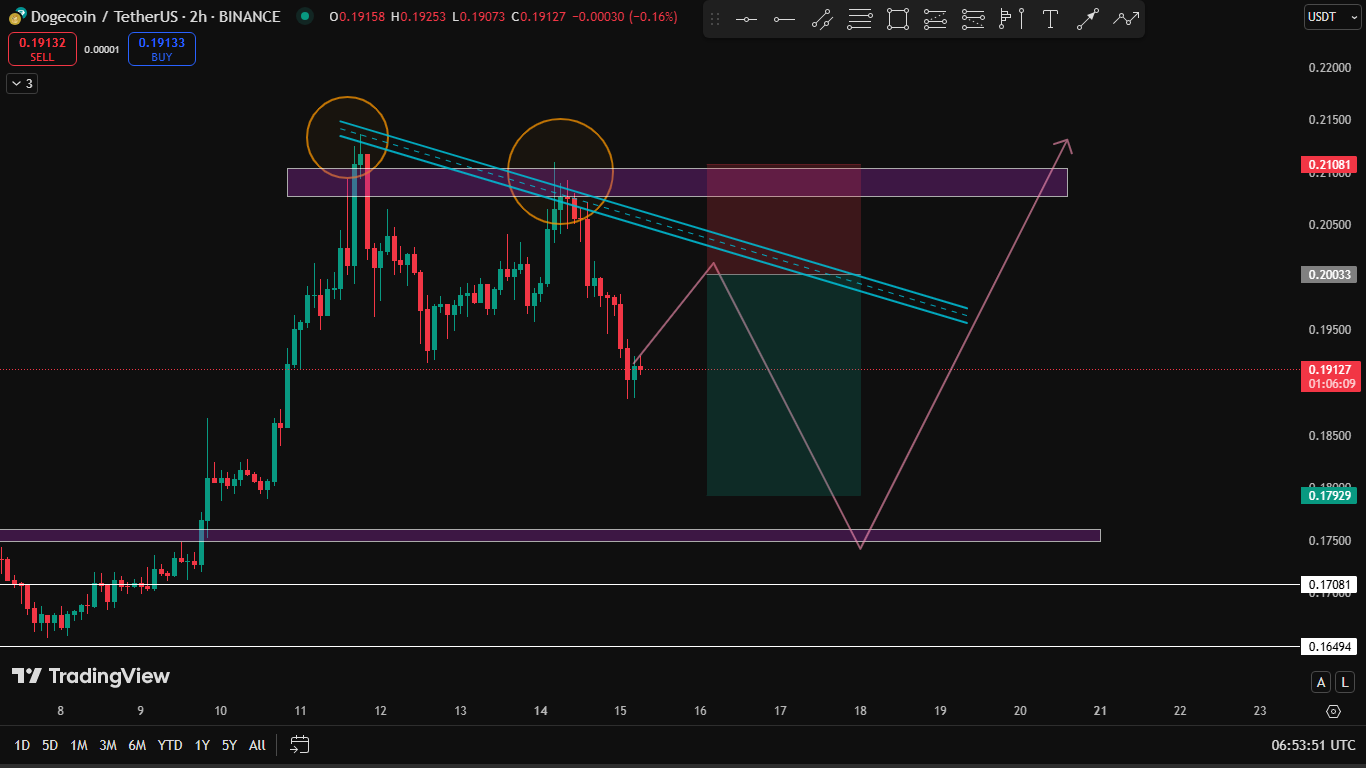Click date 21 on time axis
Screen dimensions: 1366x768
click(x=1100, y=711)
